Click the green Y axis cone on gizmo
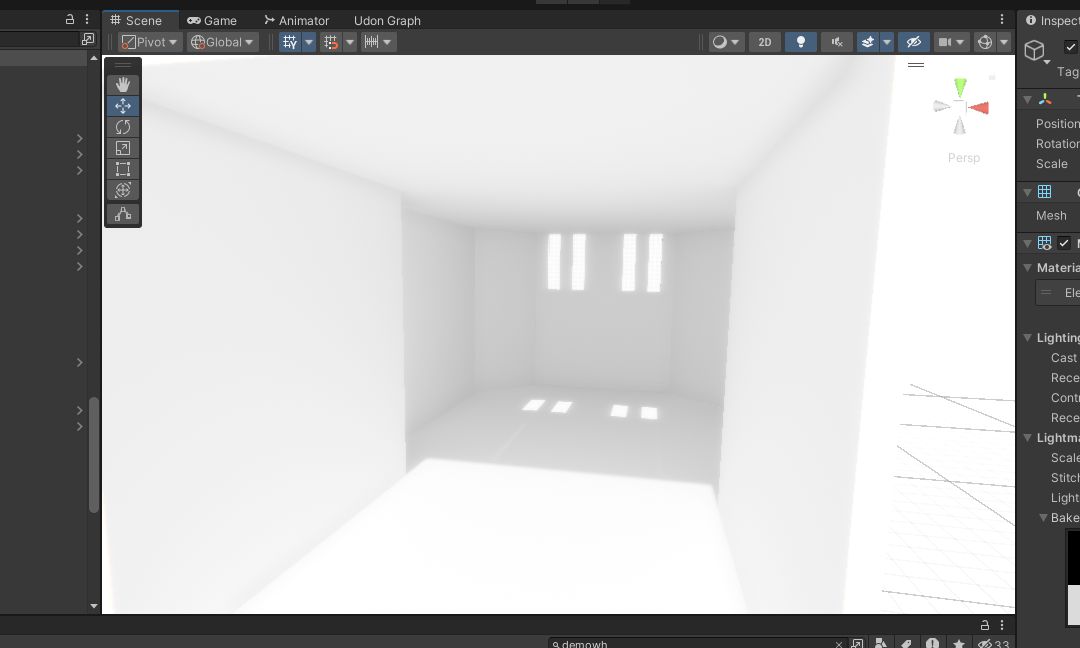1080x648 pixels. [x=960, y=87]
